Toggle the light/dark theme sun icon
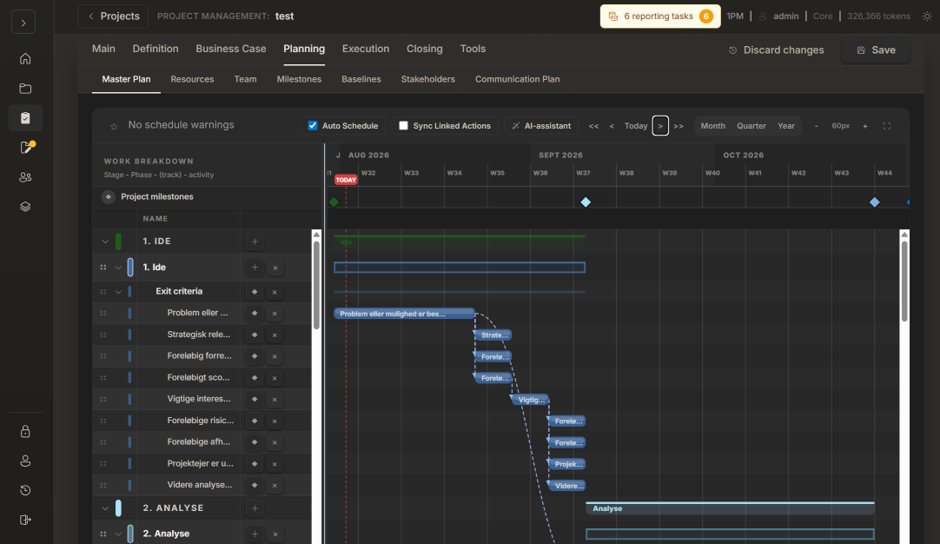The image size is (940, 544). pyautogui.click(x=927, y=17)
